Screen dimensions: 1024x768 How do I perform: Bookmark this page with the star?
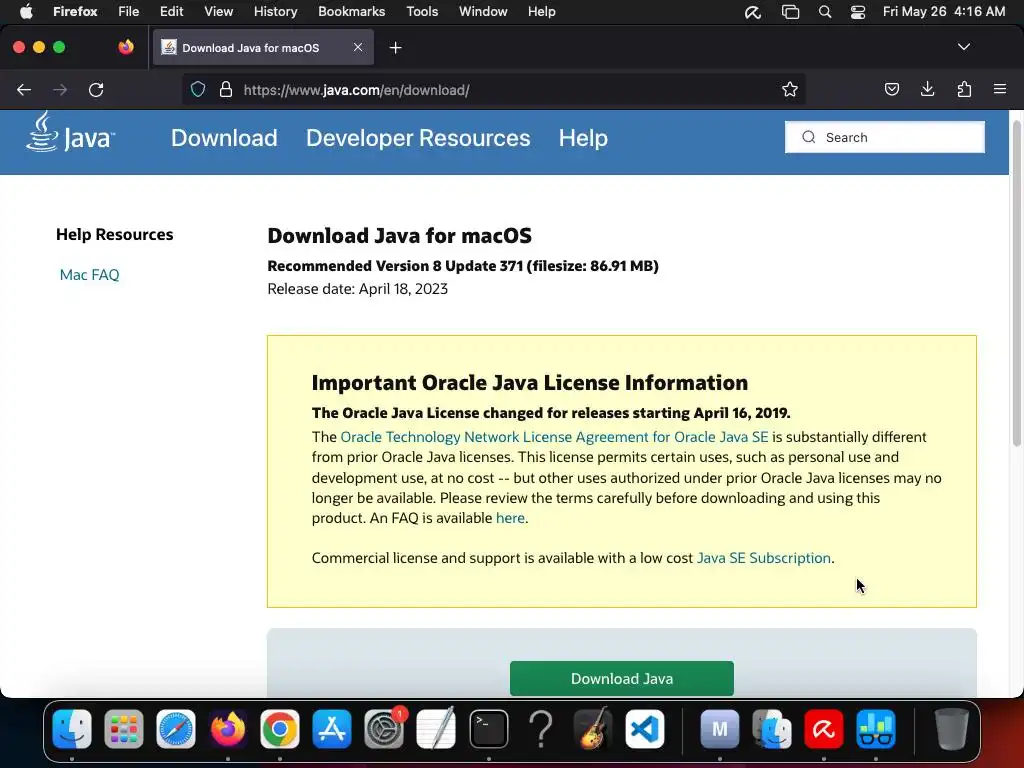790,89
